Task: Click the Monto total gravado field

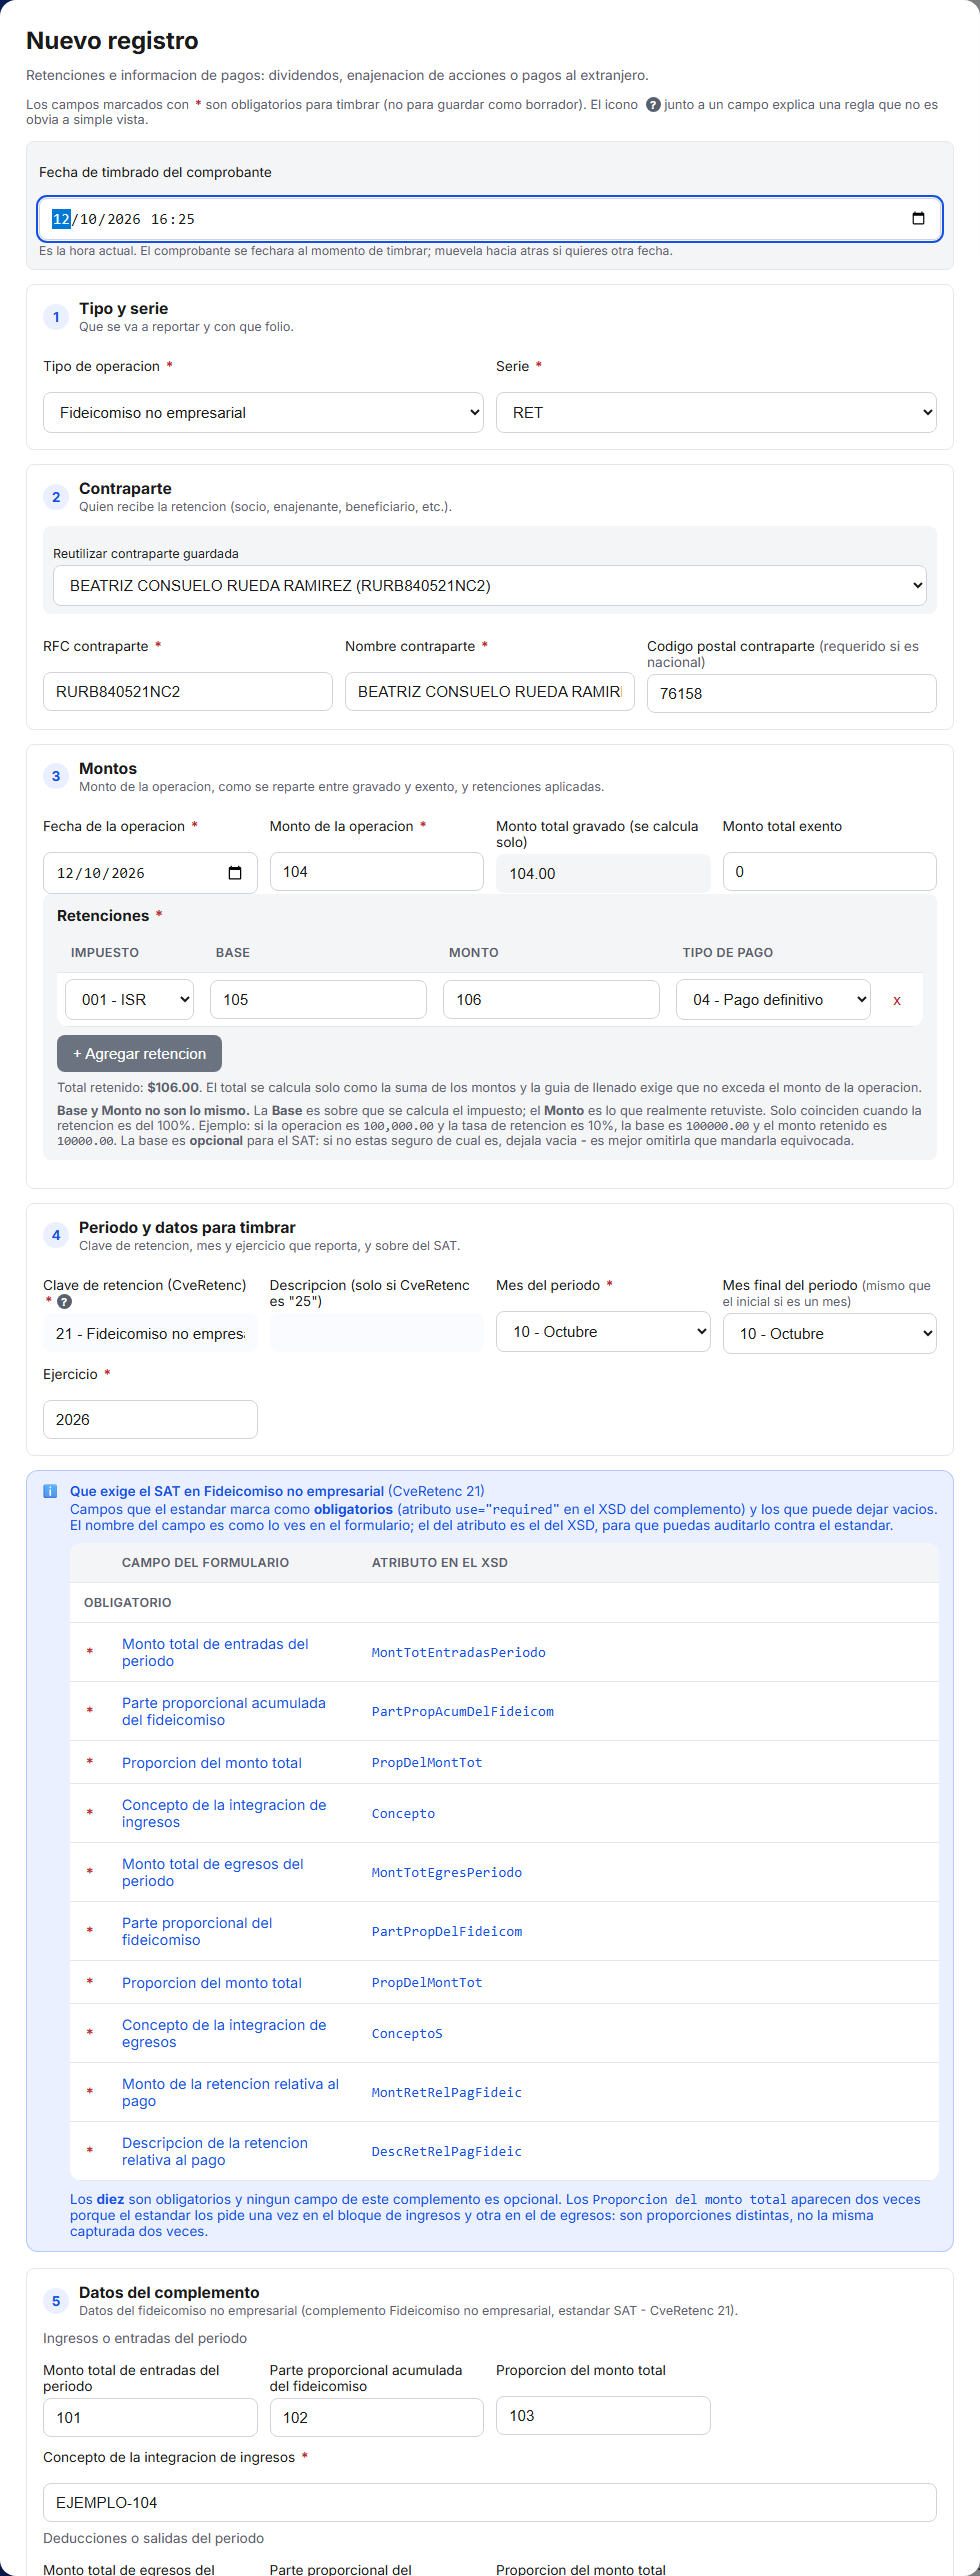Action: pyautogui.click(x=603, y=874)
